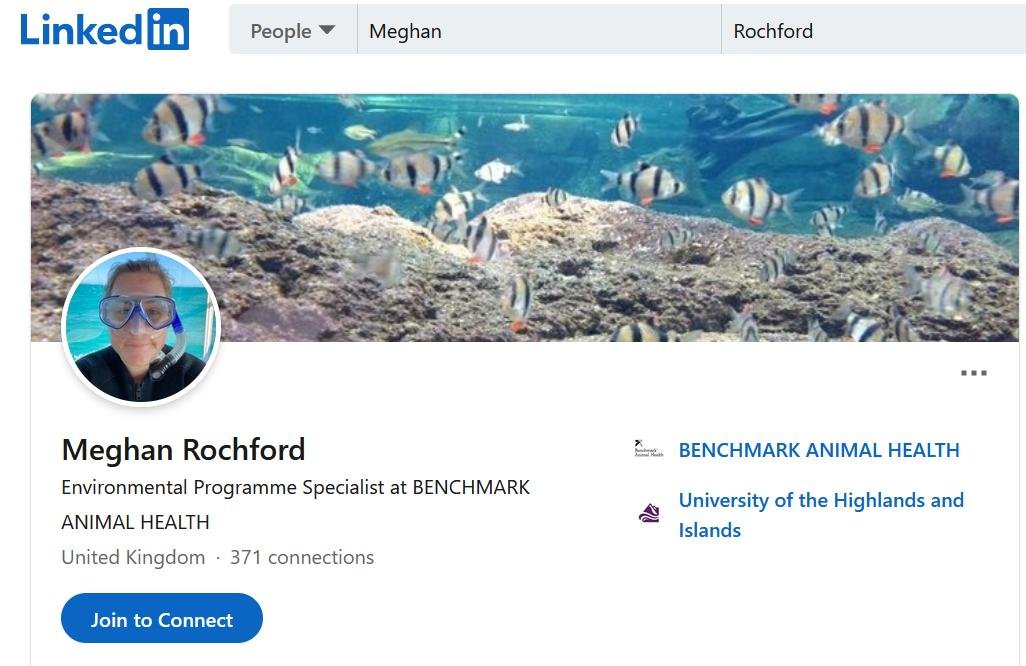Select the Meghan Rochford name heading
This screenshot has height=666, width=1026.
(183, 449)
